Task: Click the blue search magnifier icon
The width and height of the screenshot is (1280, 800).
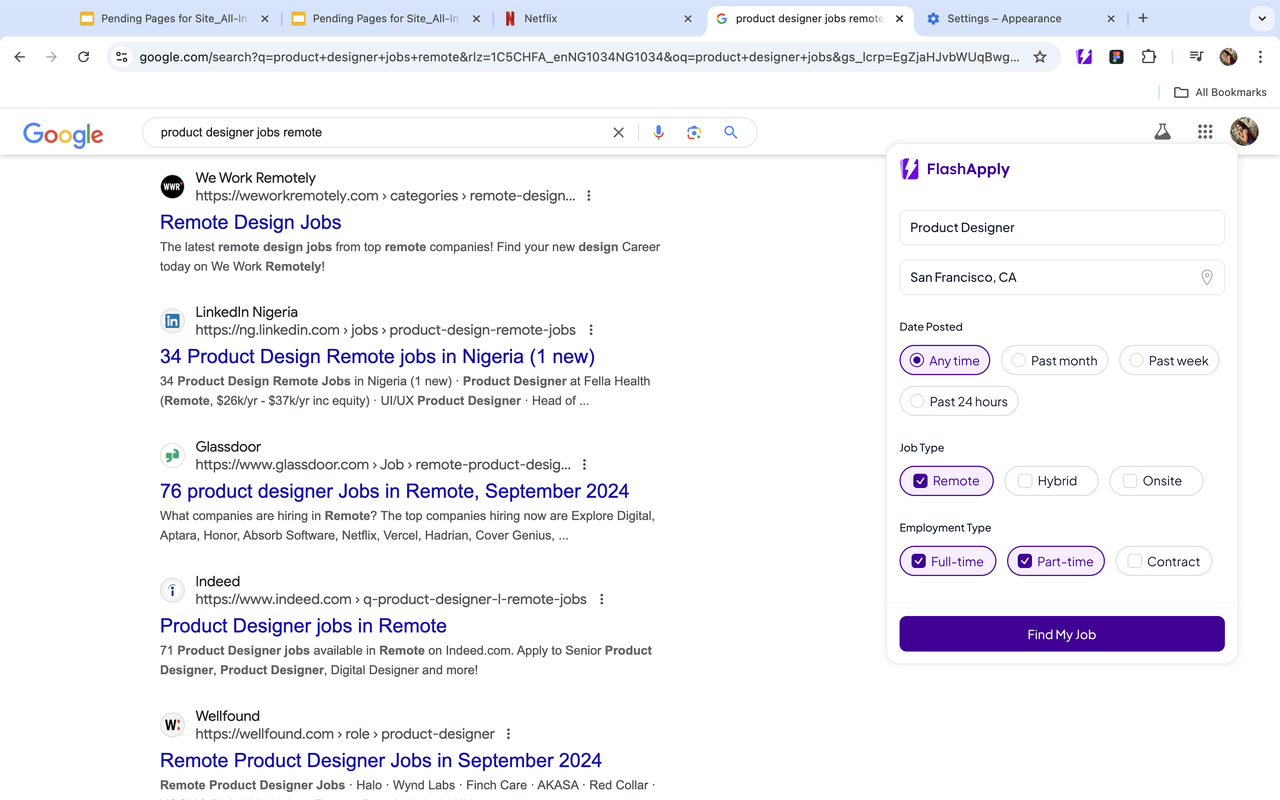Action: pos(731,132)
